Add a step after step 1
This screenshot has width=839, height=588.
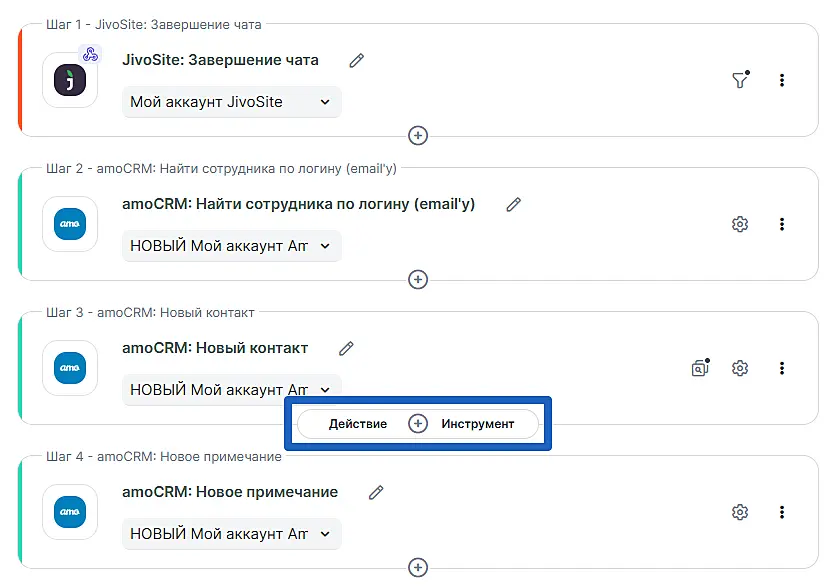pyautogui.click(x=418, y=135)
